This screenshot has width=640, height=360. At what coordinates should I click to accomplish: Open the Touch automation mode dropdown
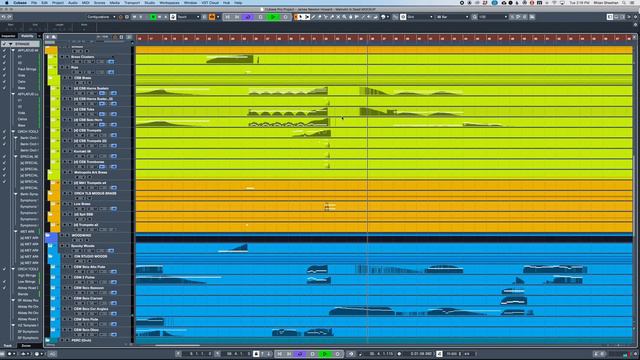click(x=189, y=17)
